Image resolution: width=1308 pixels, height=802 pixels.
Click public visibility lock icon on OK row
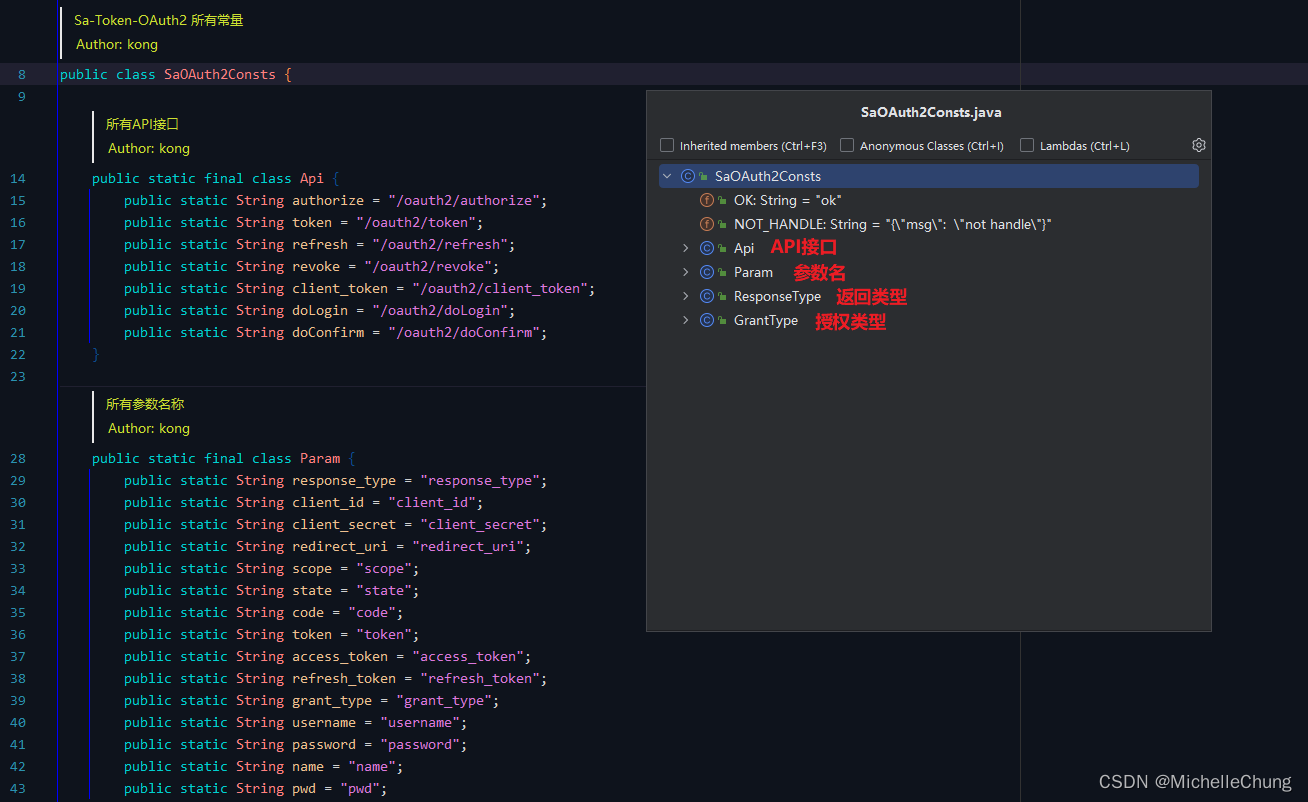pos(722,200)
